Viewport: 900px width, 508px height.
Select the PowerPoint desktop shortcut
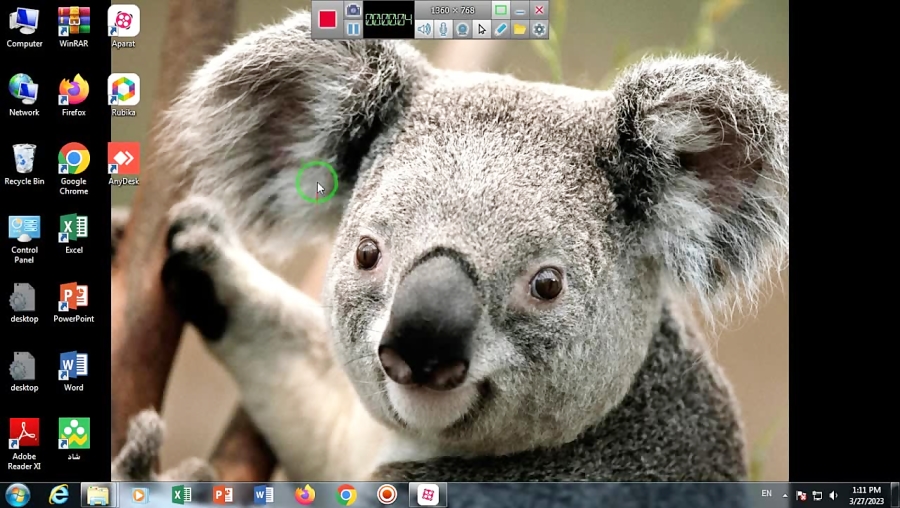point(73,303)
